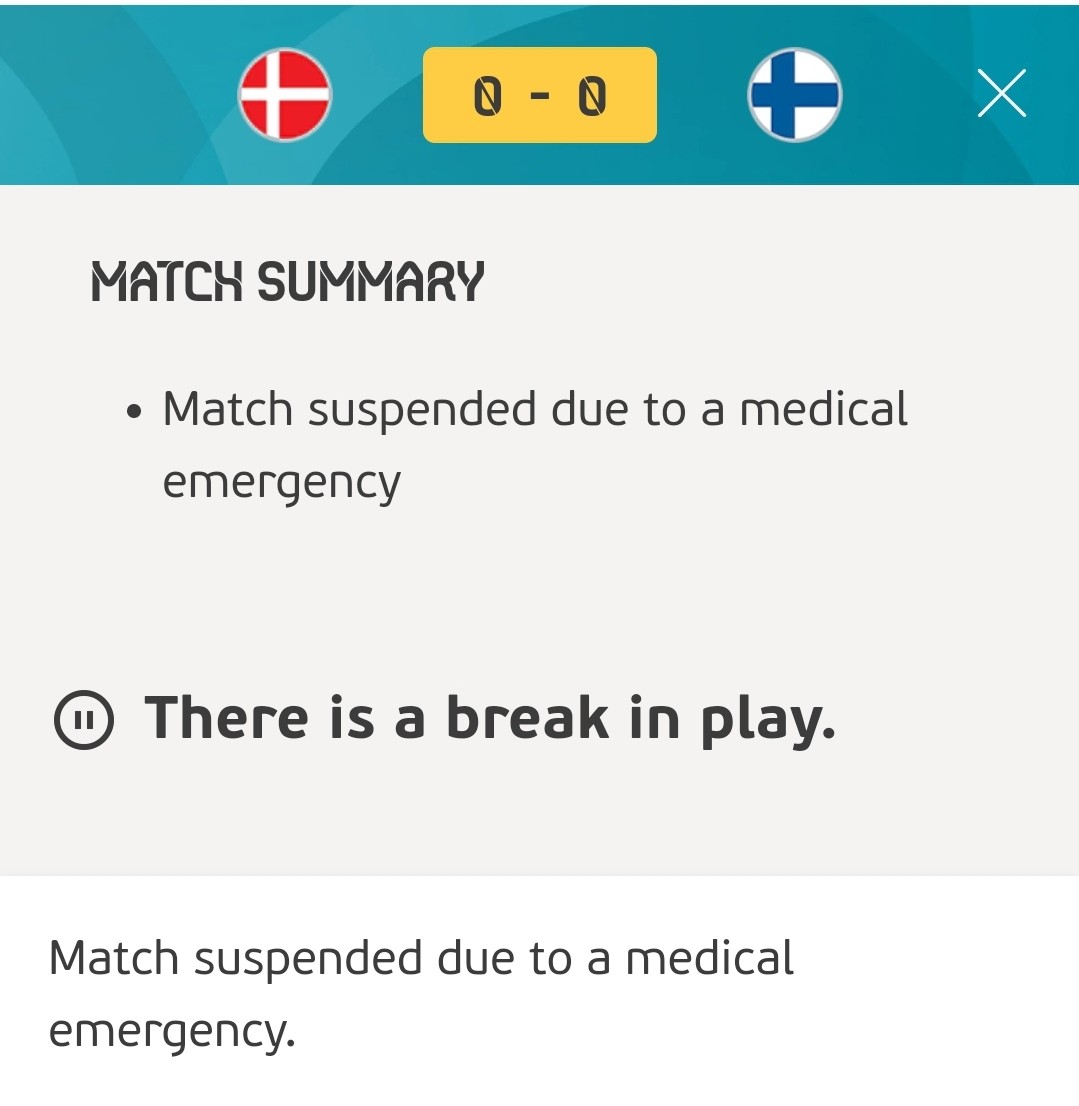Open the yellow 0 - 0 score box
This screenshot has height=1106, width=1079.
tap(540, 95)
